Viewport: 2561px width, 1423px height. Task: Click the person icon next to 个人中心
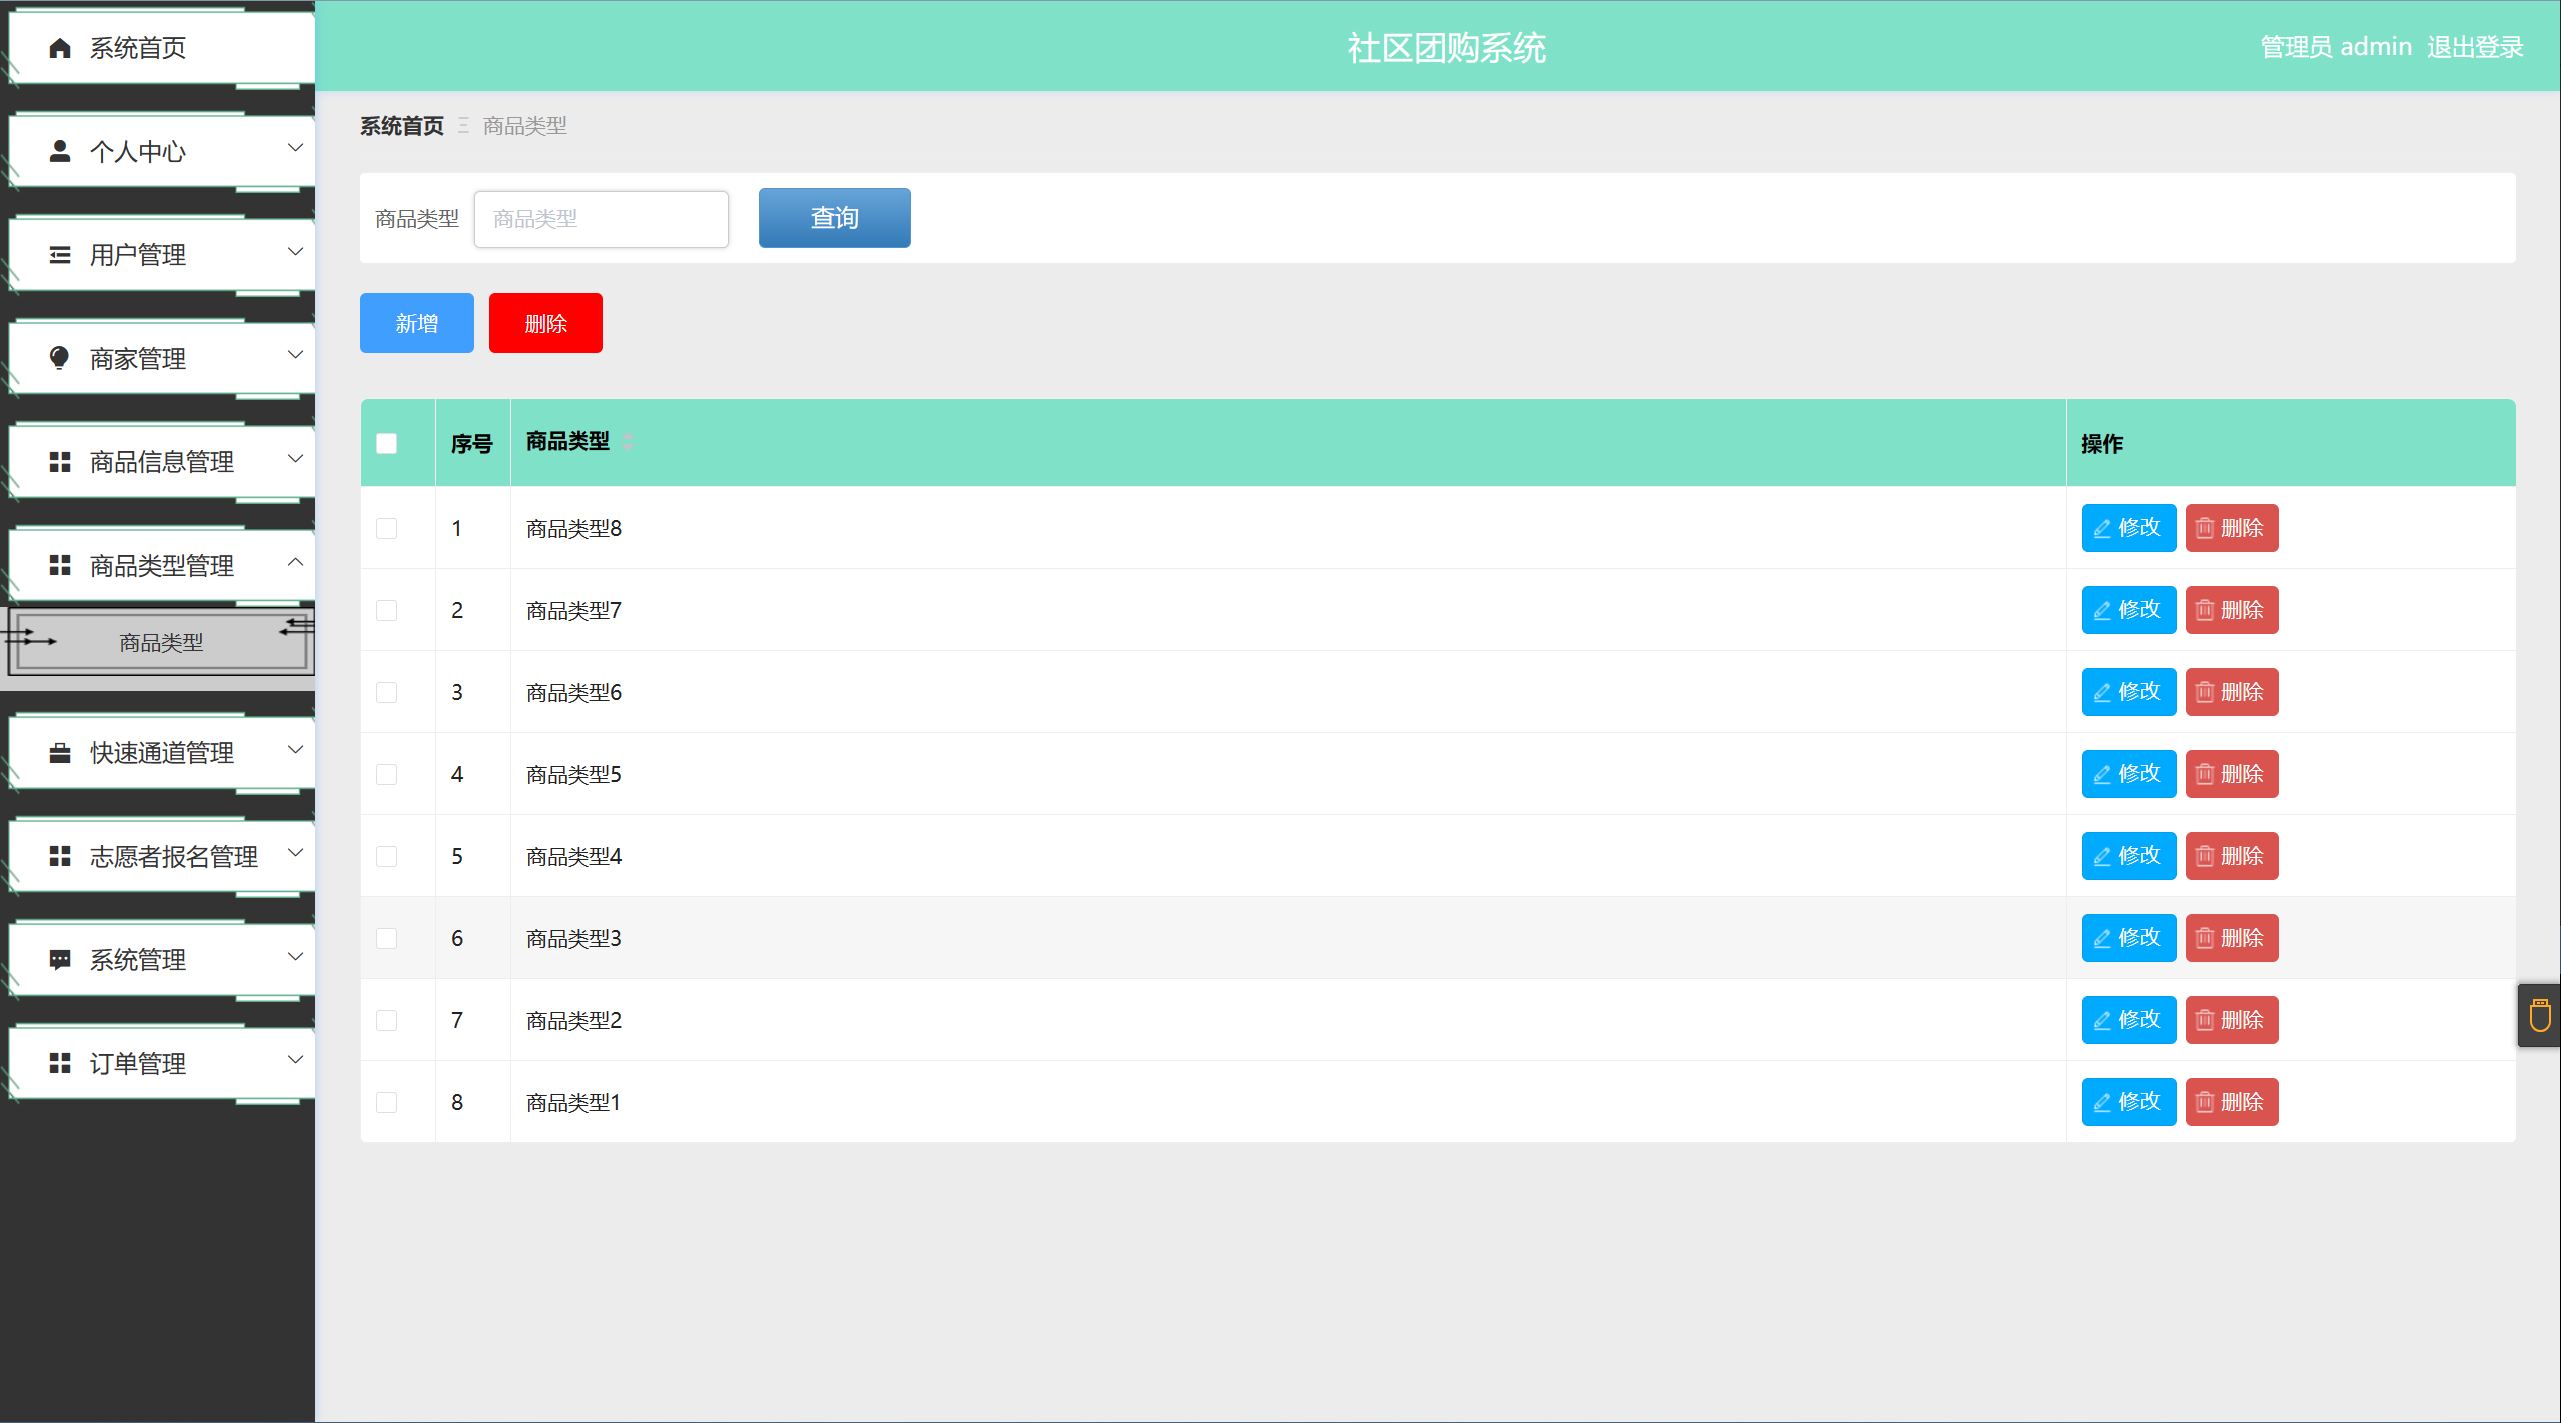click(60, 151)
